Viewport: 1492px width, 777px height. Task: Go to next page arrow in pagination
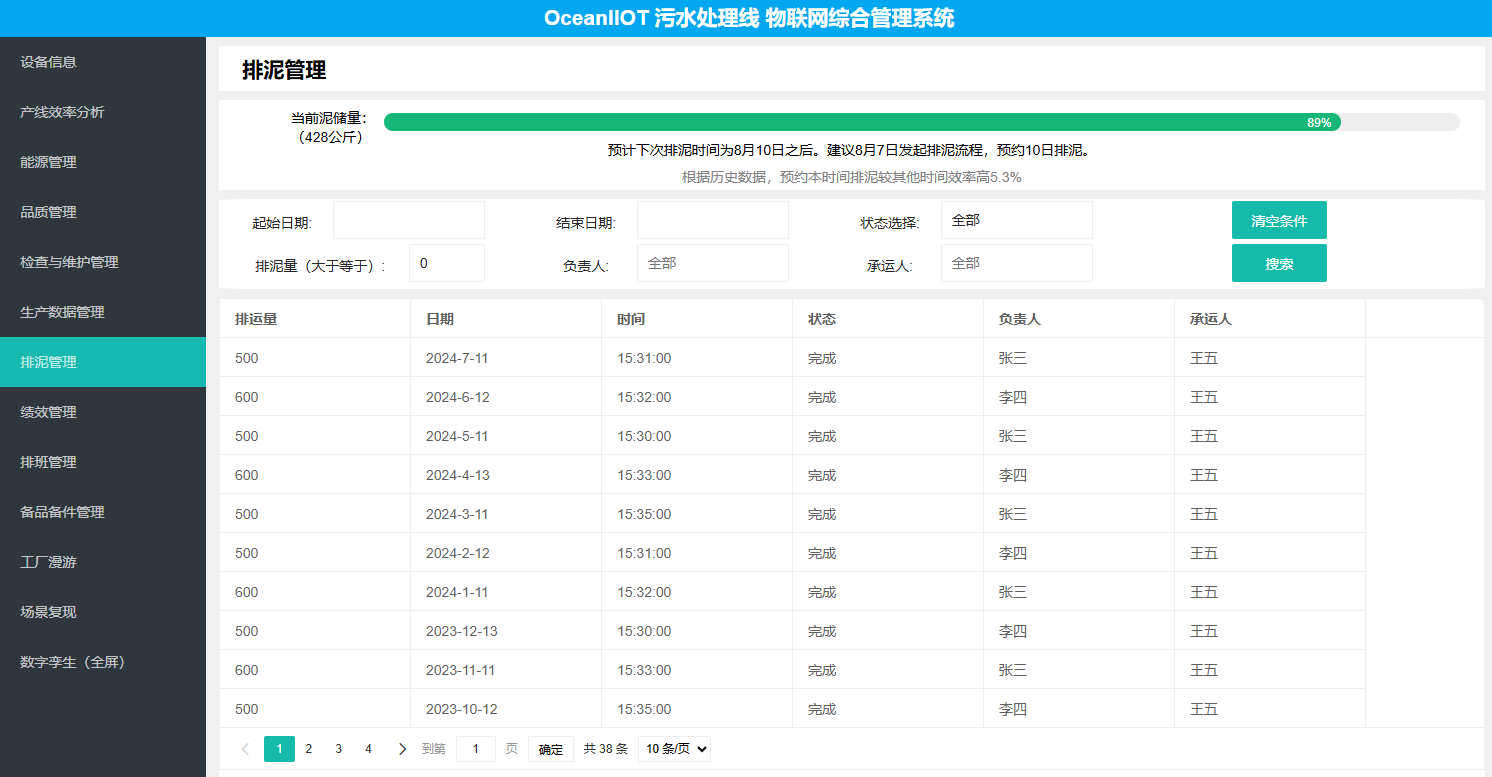click(x=402, y=749)
